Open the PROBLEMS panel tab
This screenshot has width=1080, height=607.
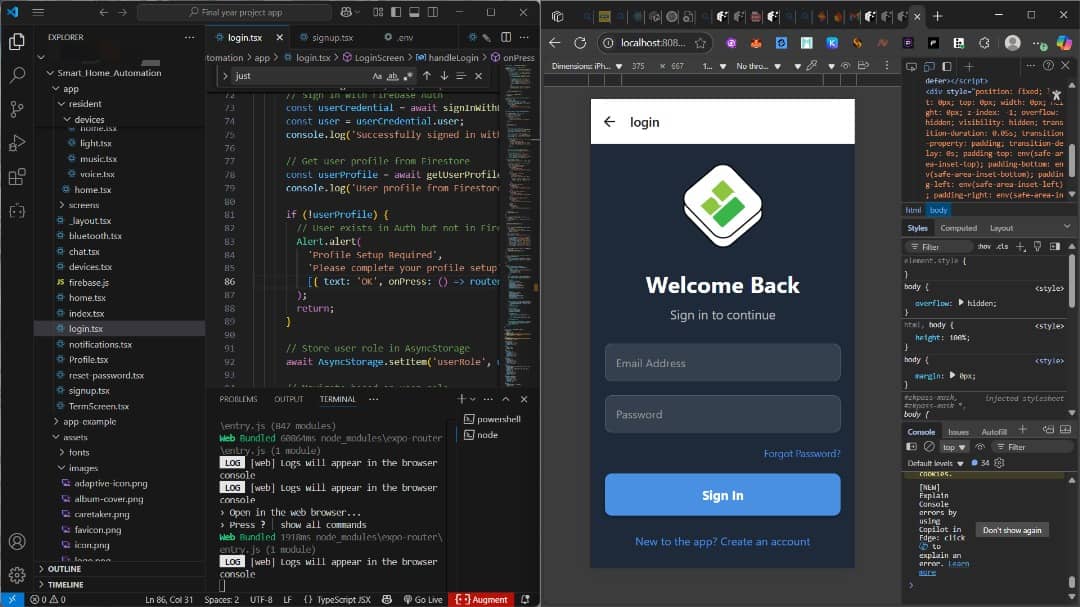tap(238, 399)
